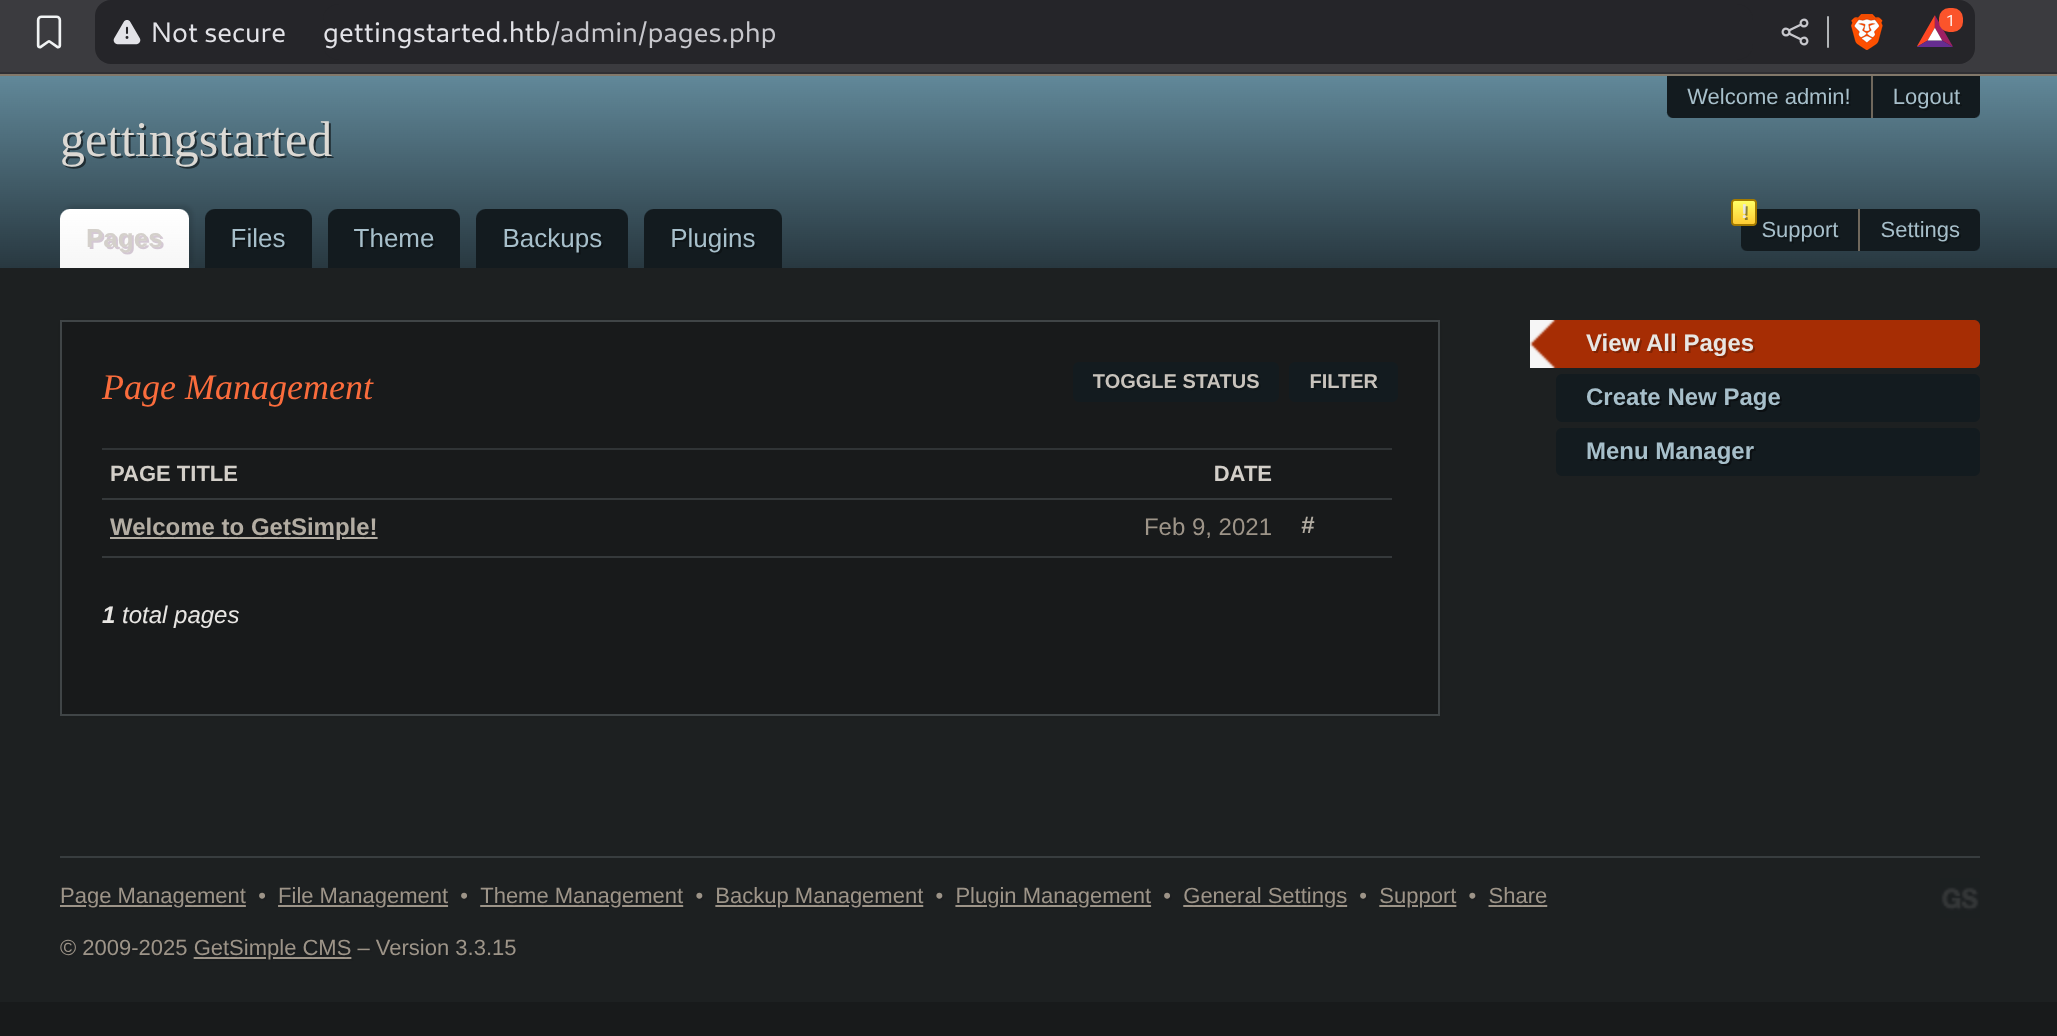Click the PAGE TITLE column header
This screenshot has height=1036, width=2057.
pos(173,474)
